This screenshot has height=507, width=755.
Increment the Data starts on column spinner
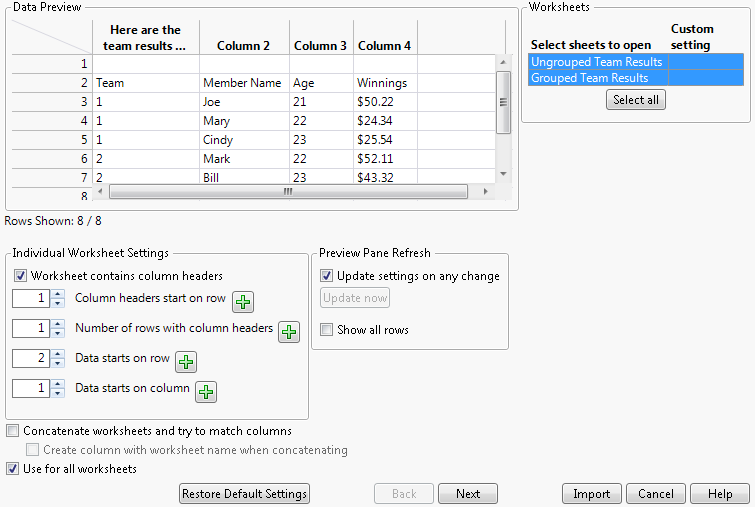tap(57, 384)
